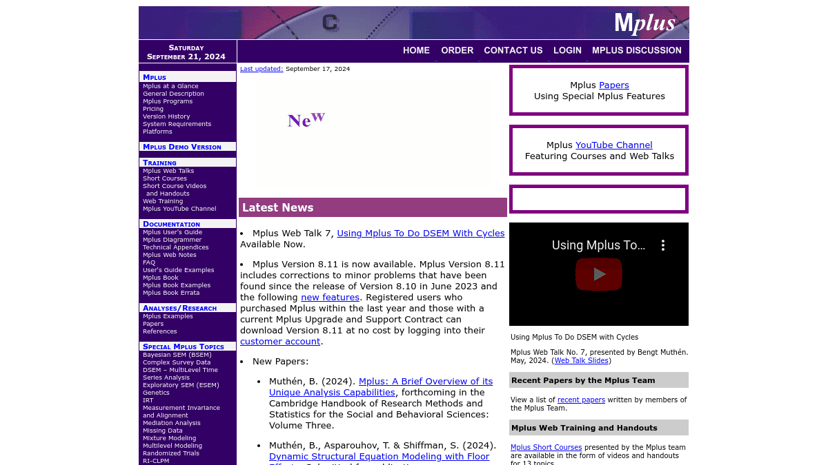Select Special Mplus Topics heading
The height and width of the screenshot is (465, 828).
point(183,346)
